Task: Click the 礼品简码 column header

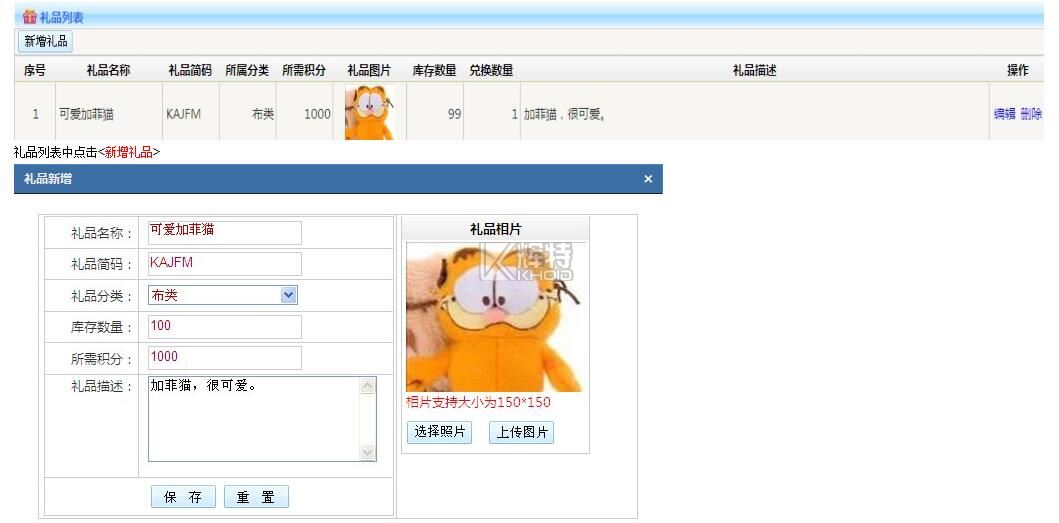Action: click(190, 70)
